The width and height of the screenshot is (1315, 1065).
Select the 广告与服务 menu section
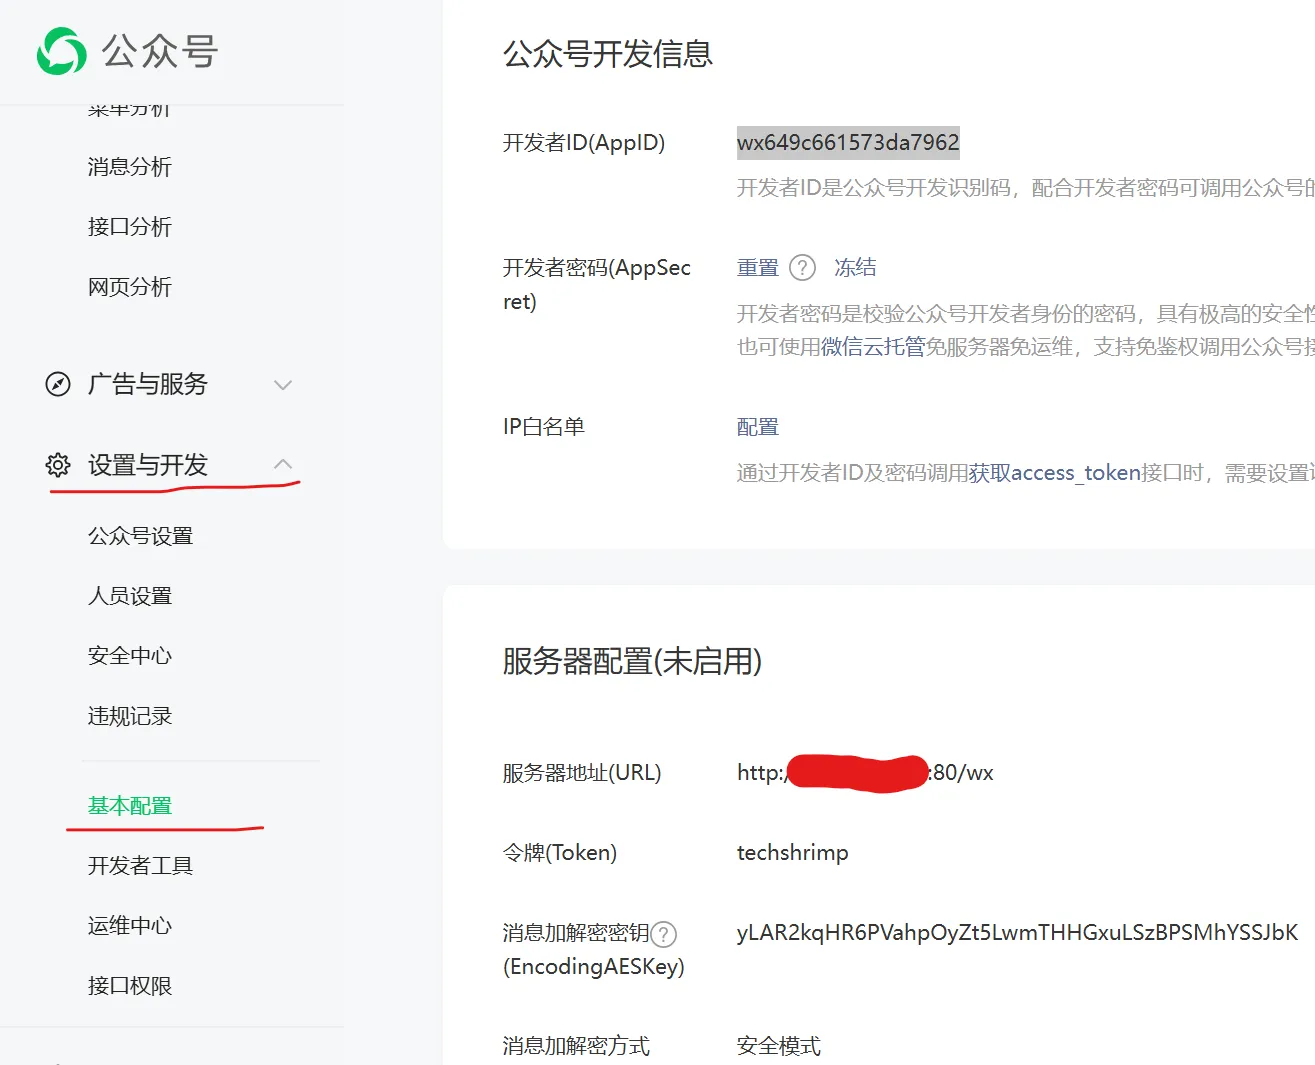(148, 384)
